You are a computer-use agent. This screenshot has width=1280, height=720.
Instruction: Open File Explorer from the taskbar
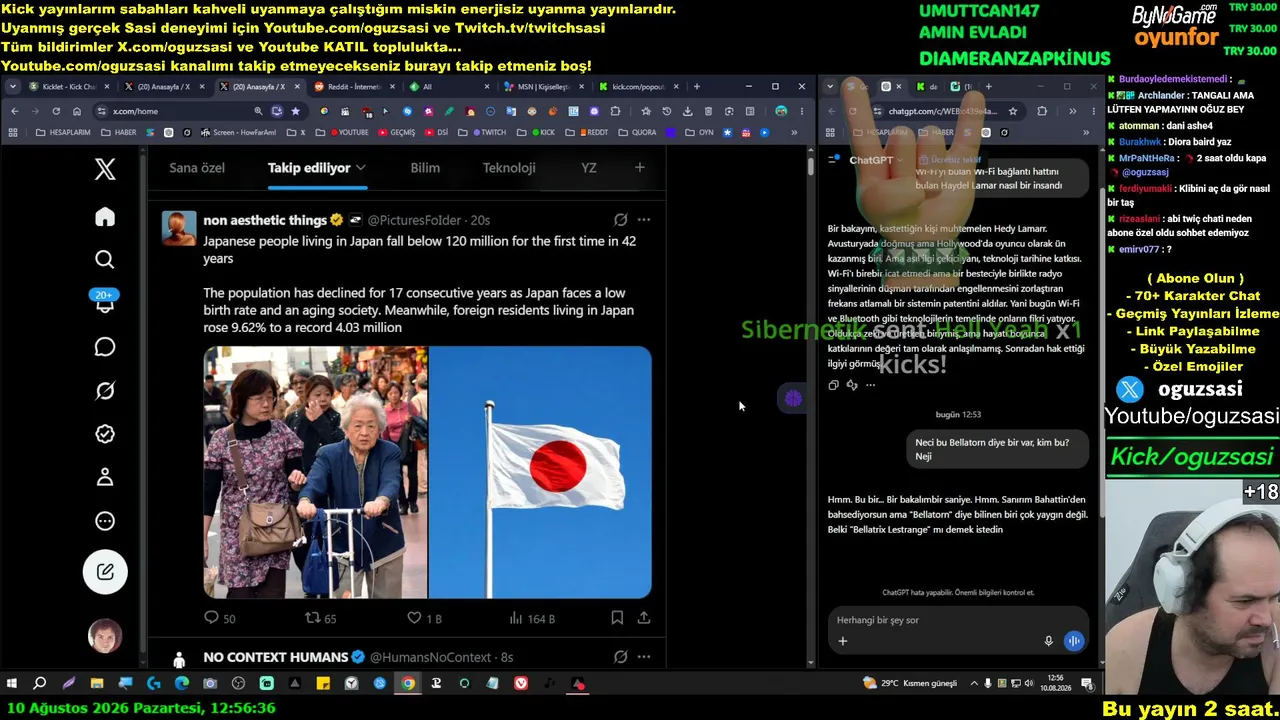coord(97,684)
